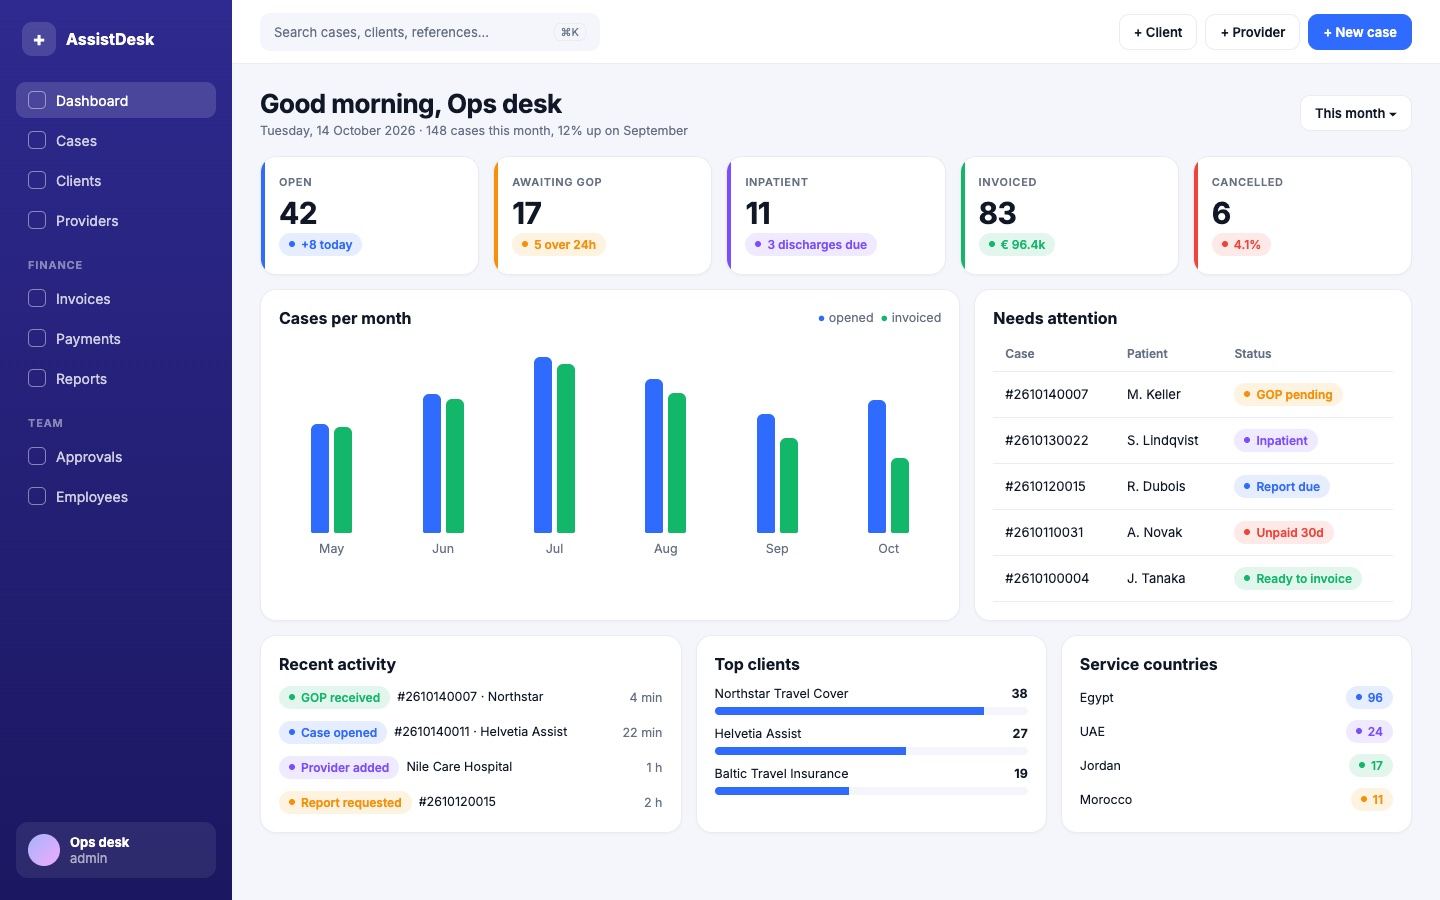The height and width of the screenshot is (900, 1440).
Task: Click the Clients sidebar icon
Action: 37,180
